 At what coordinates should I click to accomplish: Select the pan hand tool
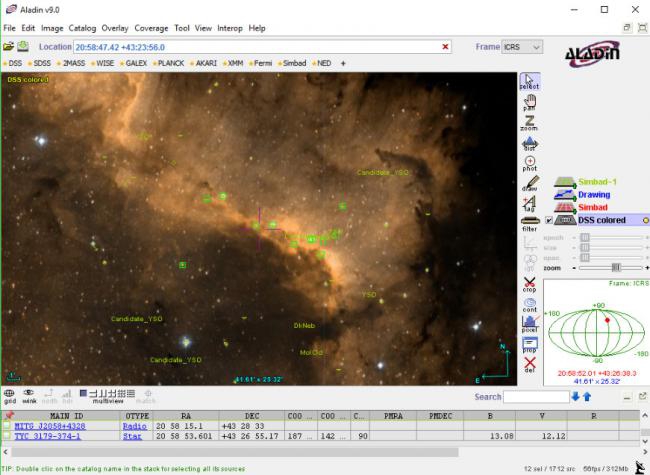click(529, 103)
